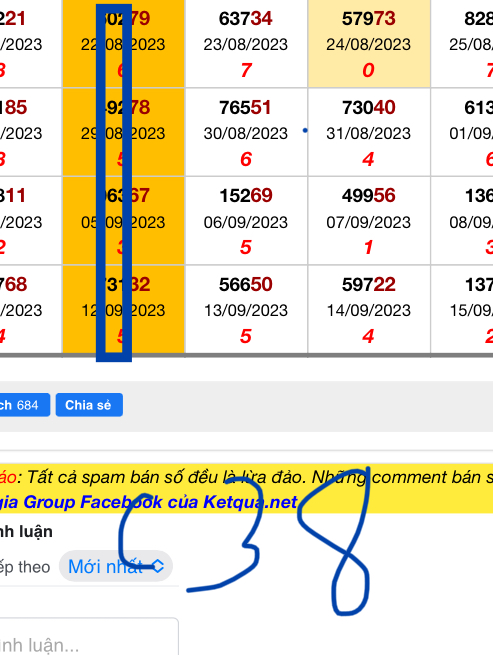This screenshot has height=655, width=493.
Task: Click the 13/09/2023 result cell 56650
Action: click(x=246, y=310)
